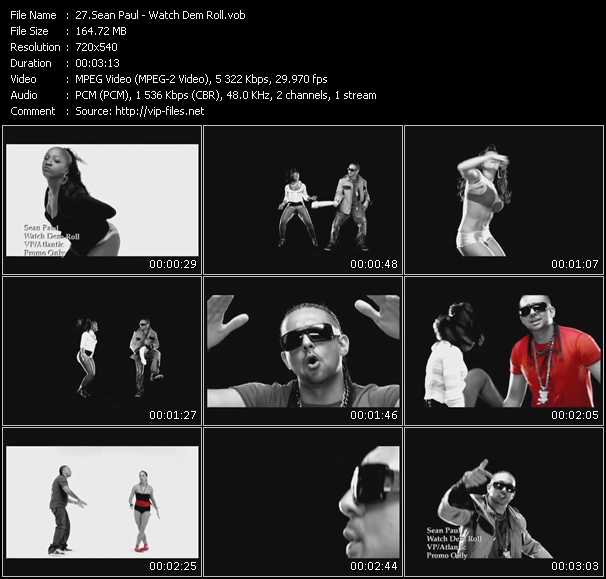The height and width of the screenshot is (579, 606).
Task: Click the thumbnail at timestamp 00:01:46
Action: tap(303, 351)
